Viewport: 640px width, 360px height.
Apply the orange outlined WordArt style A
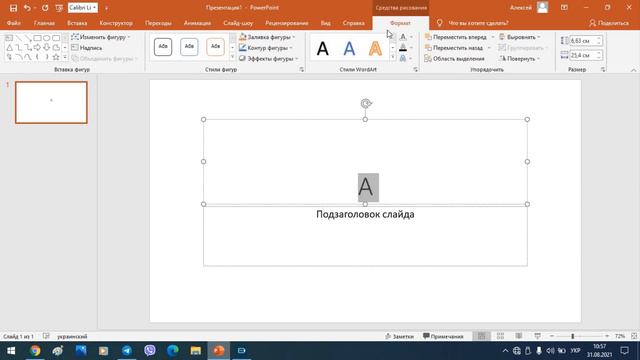(375, 49)
